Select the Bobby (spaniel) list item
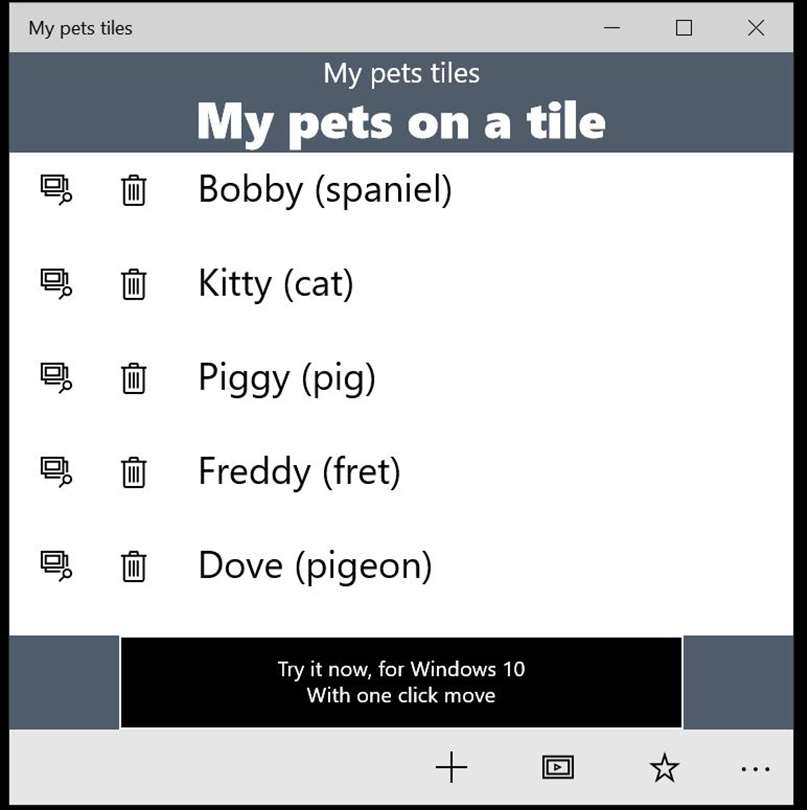The image size is (807, 810). [x=325, y=189]
